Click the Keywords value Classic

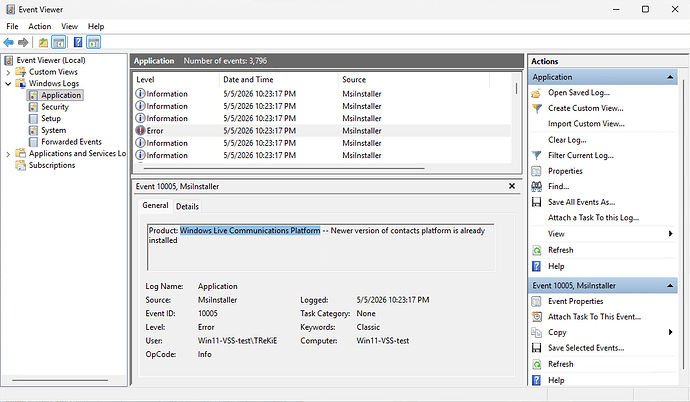coord(368,327)
